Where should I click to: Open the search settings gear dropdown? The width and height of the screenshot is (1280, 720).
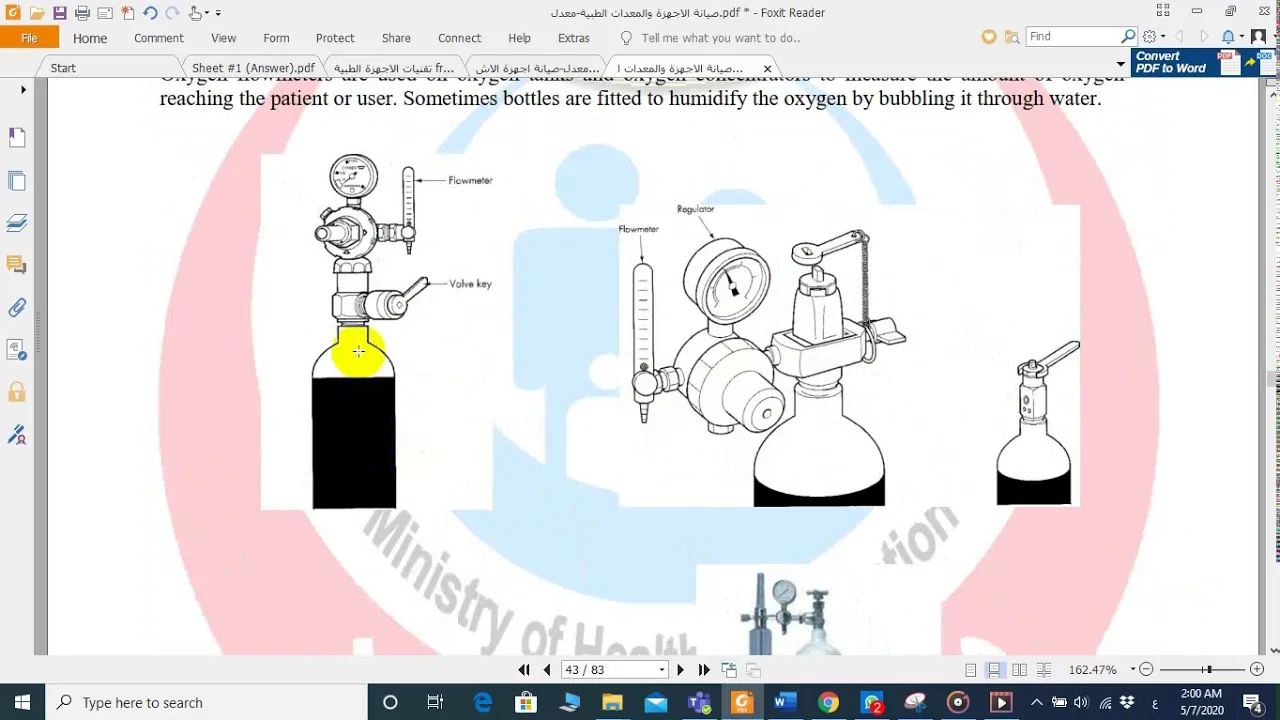[x=1153, y=37]
